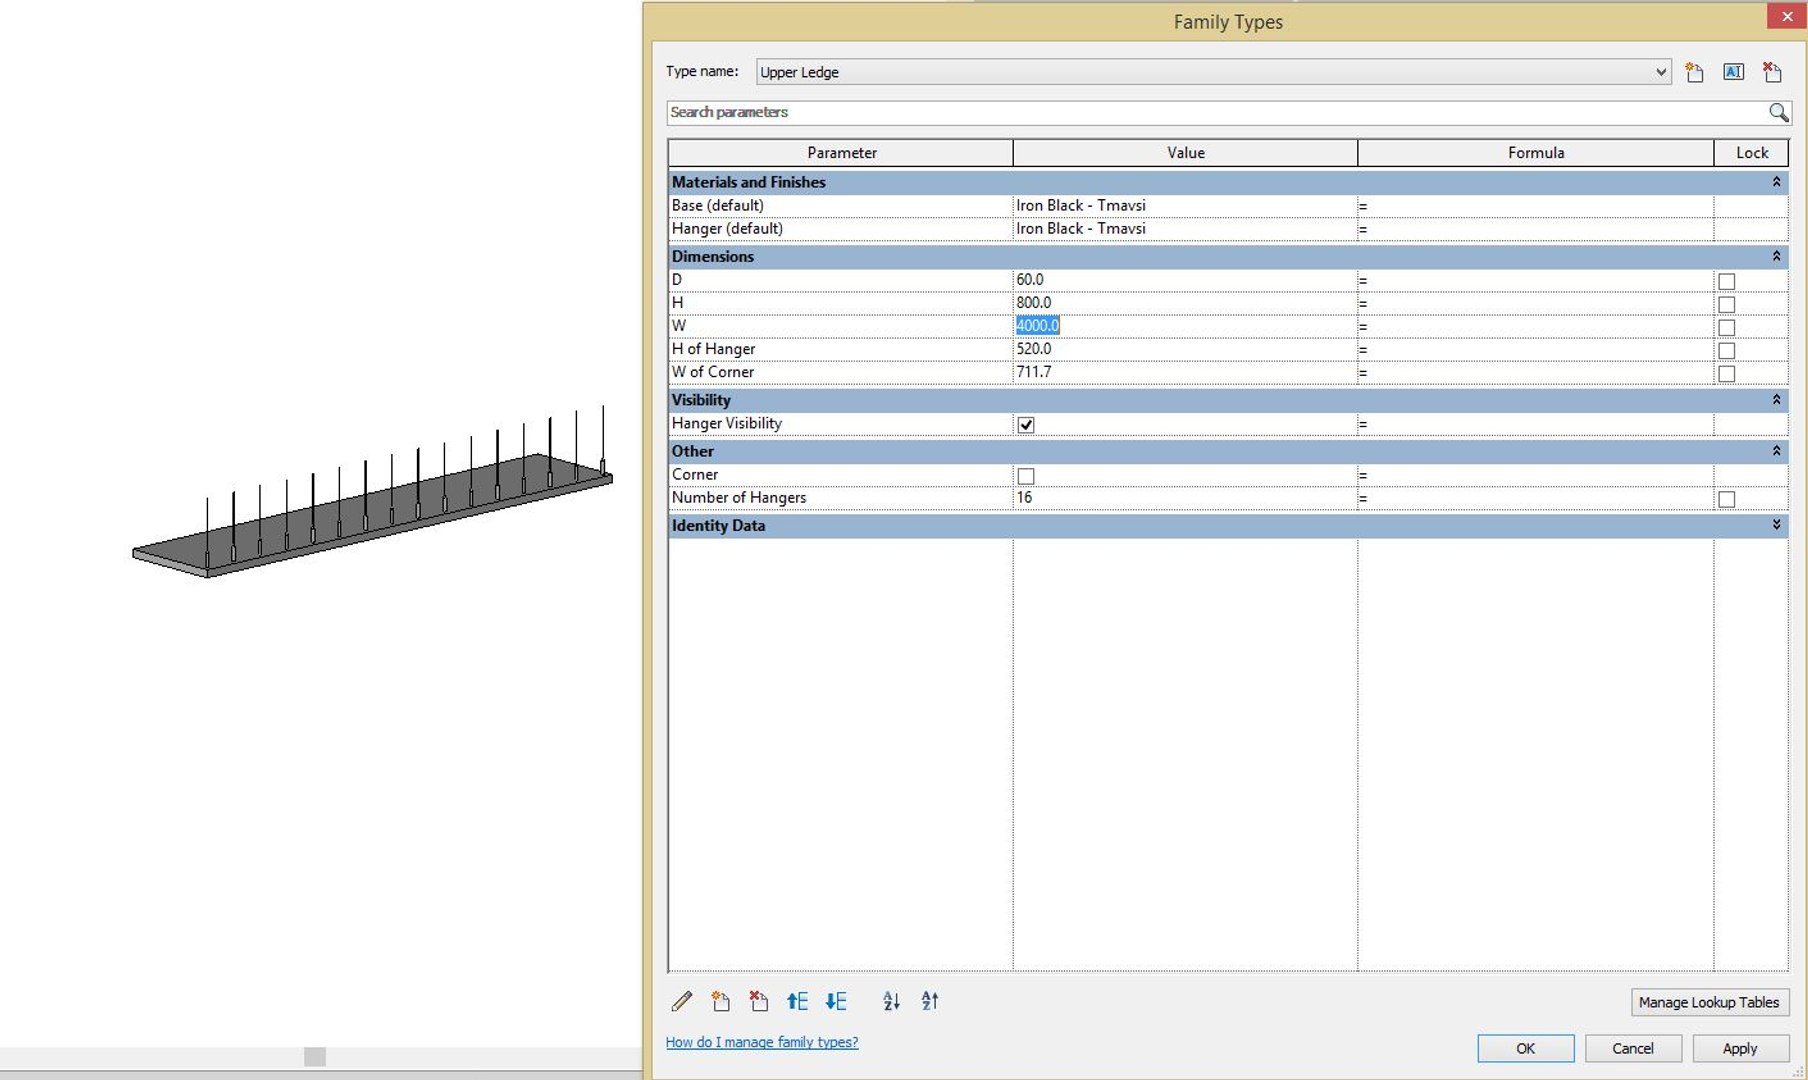Viewport: 1808px width, 1080px height.
Task: Sort parameters in descending order
Action: (x=930, y=1001)
